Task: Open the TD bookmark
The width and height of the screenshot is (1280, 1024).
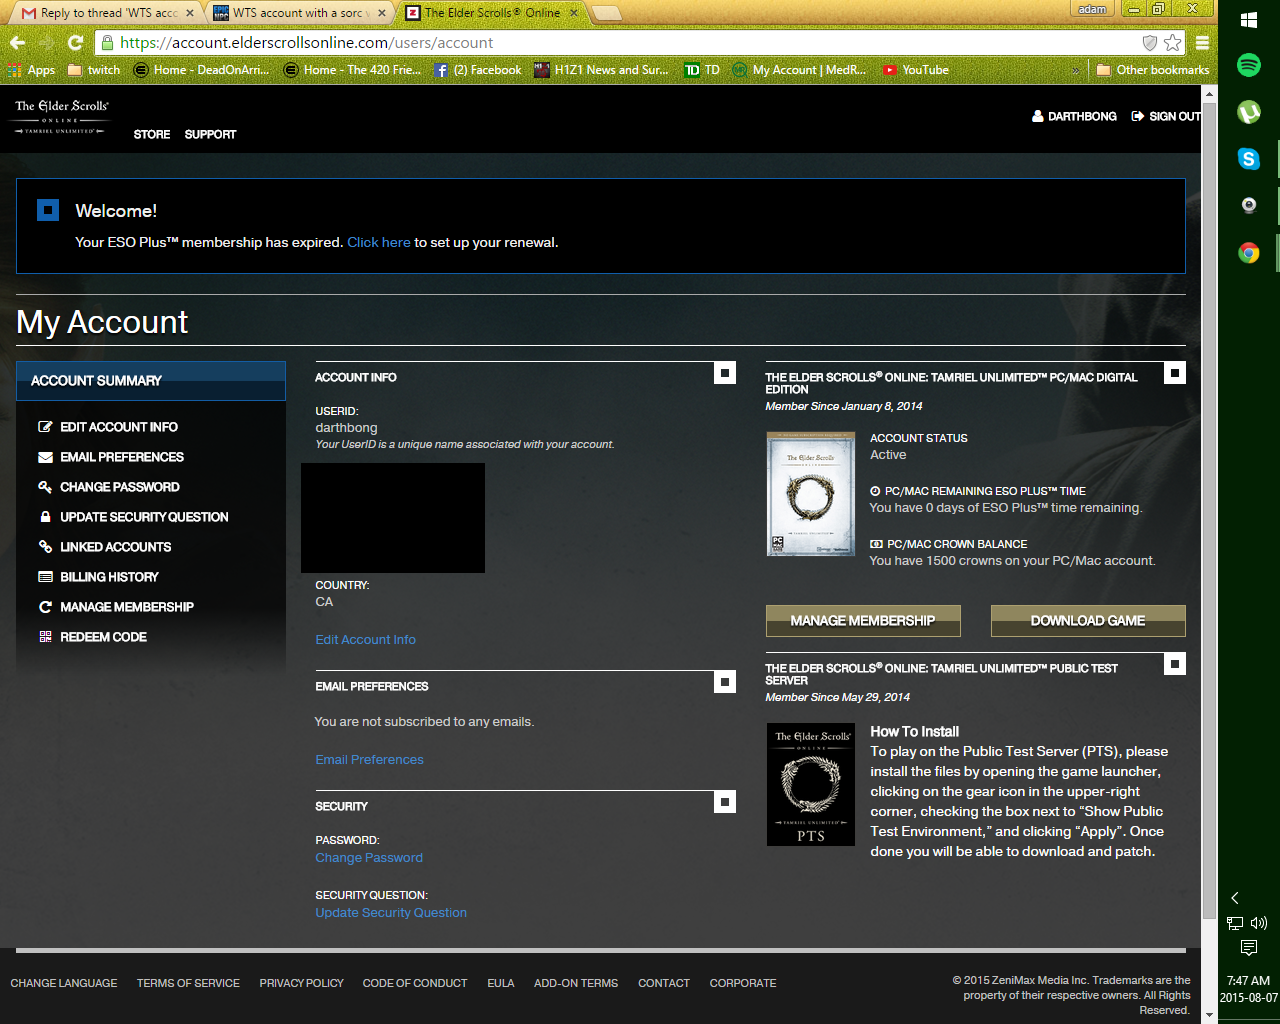Action: [702, 70]
